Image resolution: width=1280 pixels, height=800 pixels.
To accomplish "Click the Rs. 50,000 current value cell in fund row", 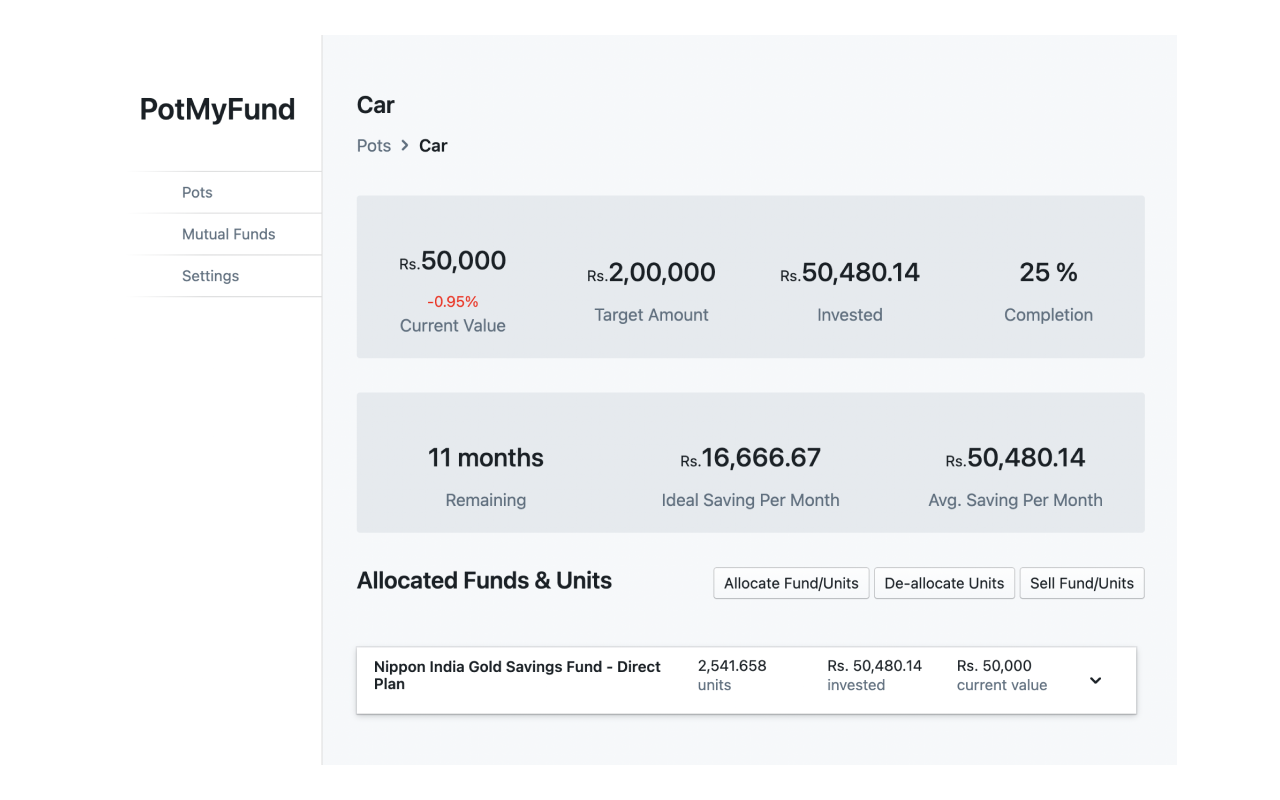I will coord(1002,675).
